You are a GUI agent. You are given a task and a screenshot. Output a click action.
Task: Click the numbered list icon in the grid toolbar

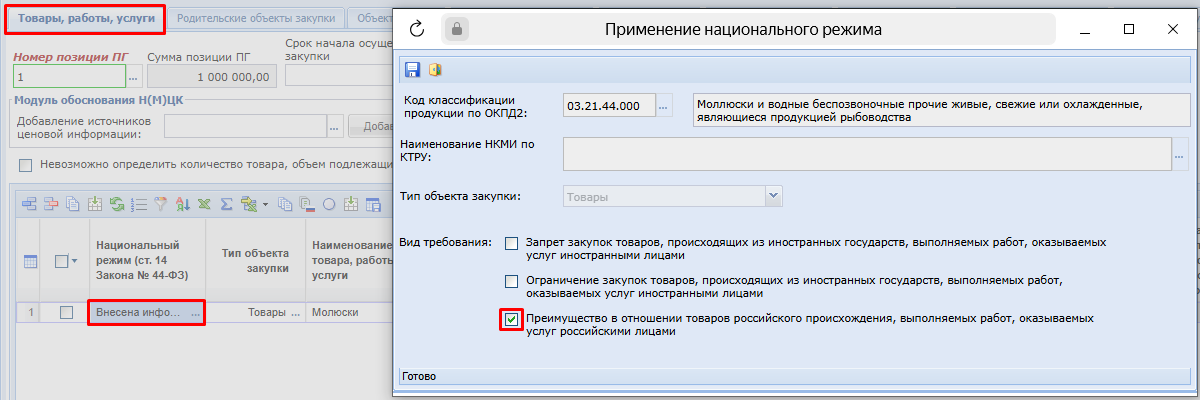tap(139, 204)
